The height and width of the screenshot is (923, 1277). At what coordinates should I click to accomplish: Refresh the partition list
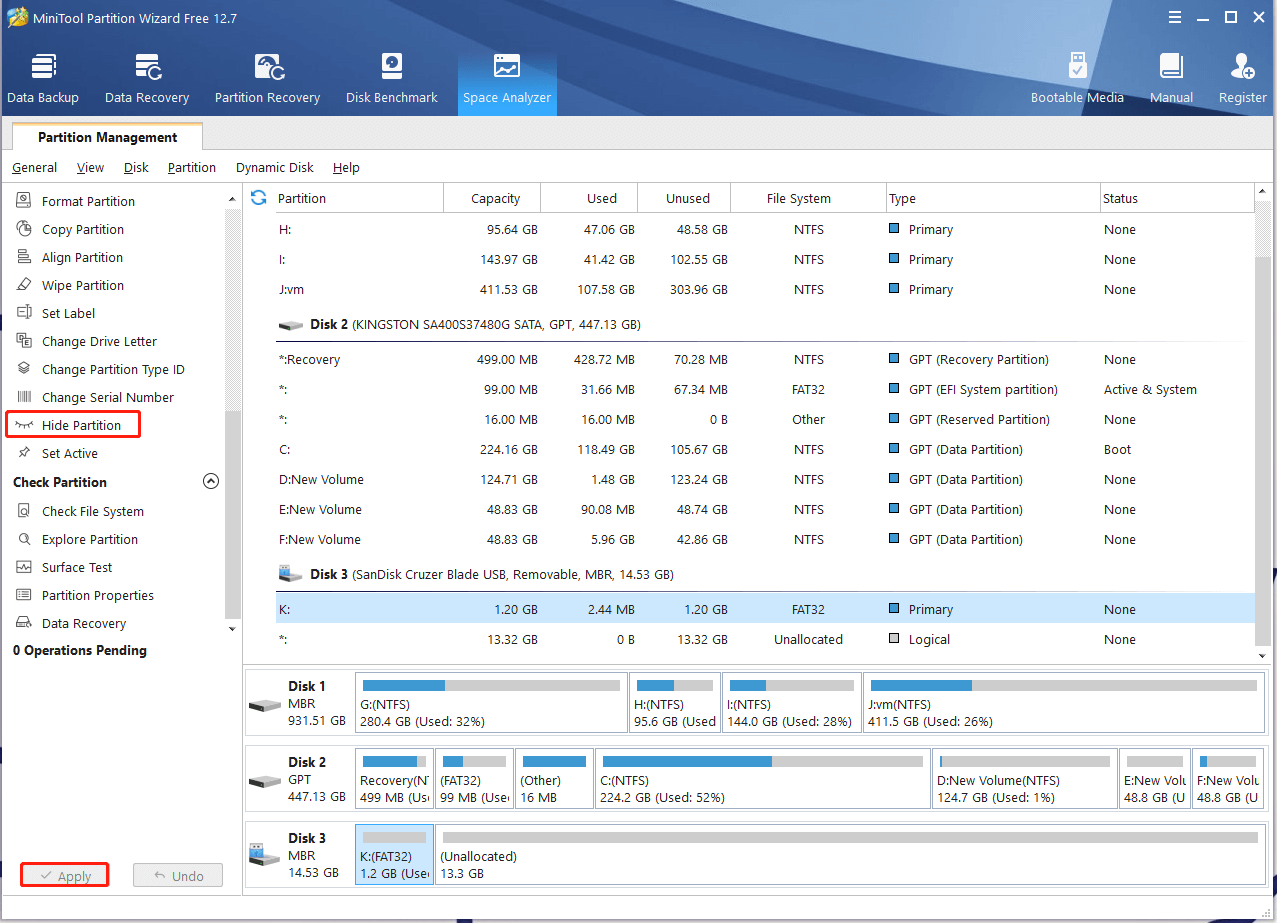[259, 198]
